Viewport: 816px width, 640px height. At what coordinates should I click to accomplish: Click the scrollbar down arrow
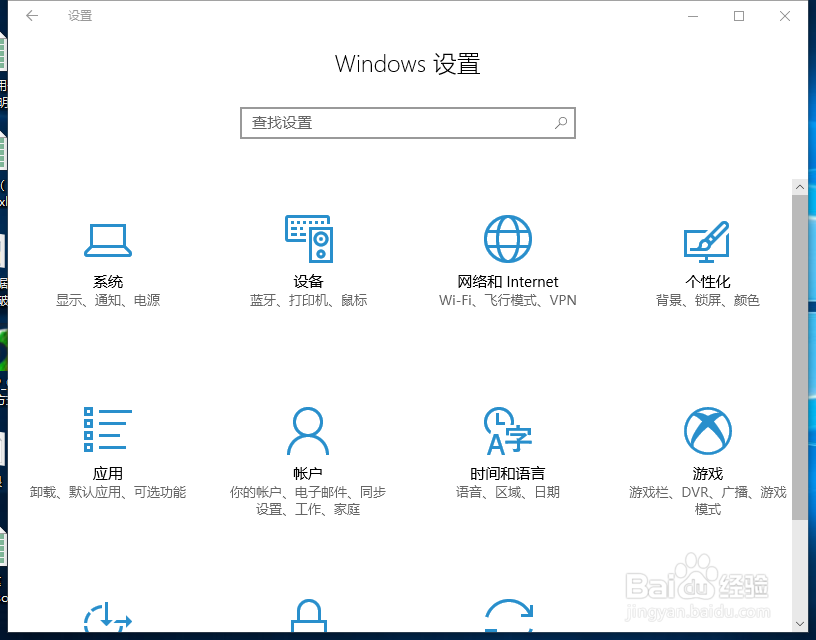(x=800, y=624)
